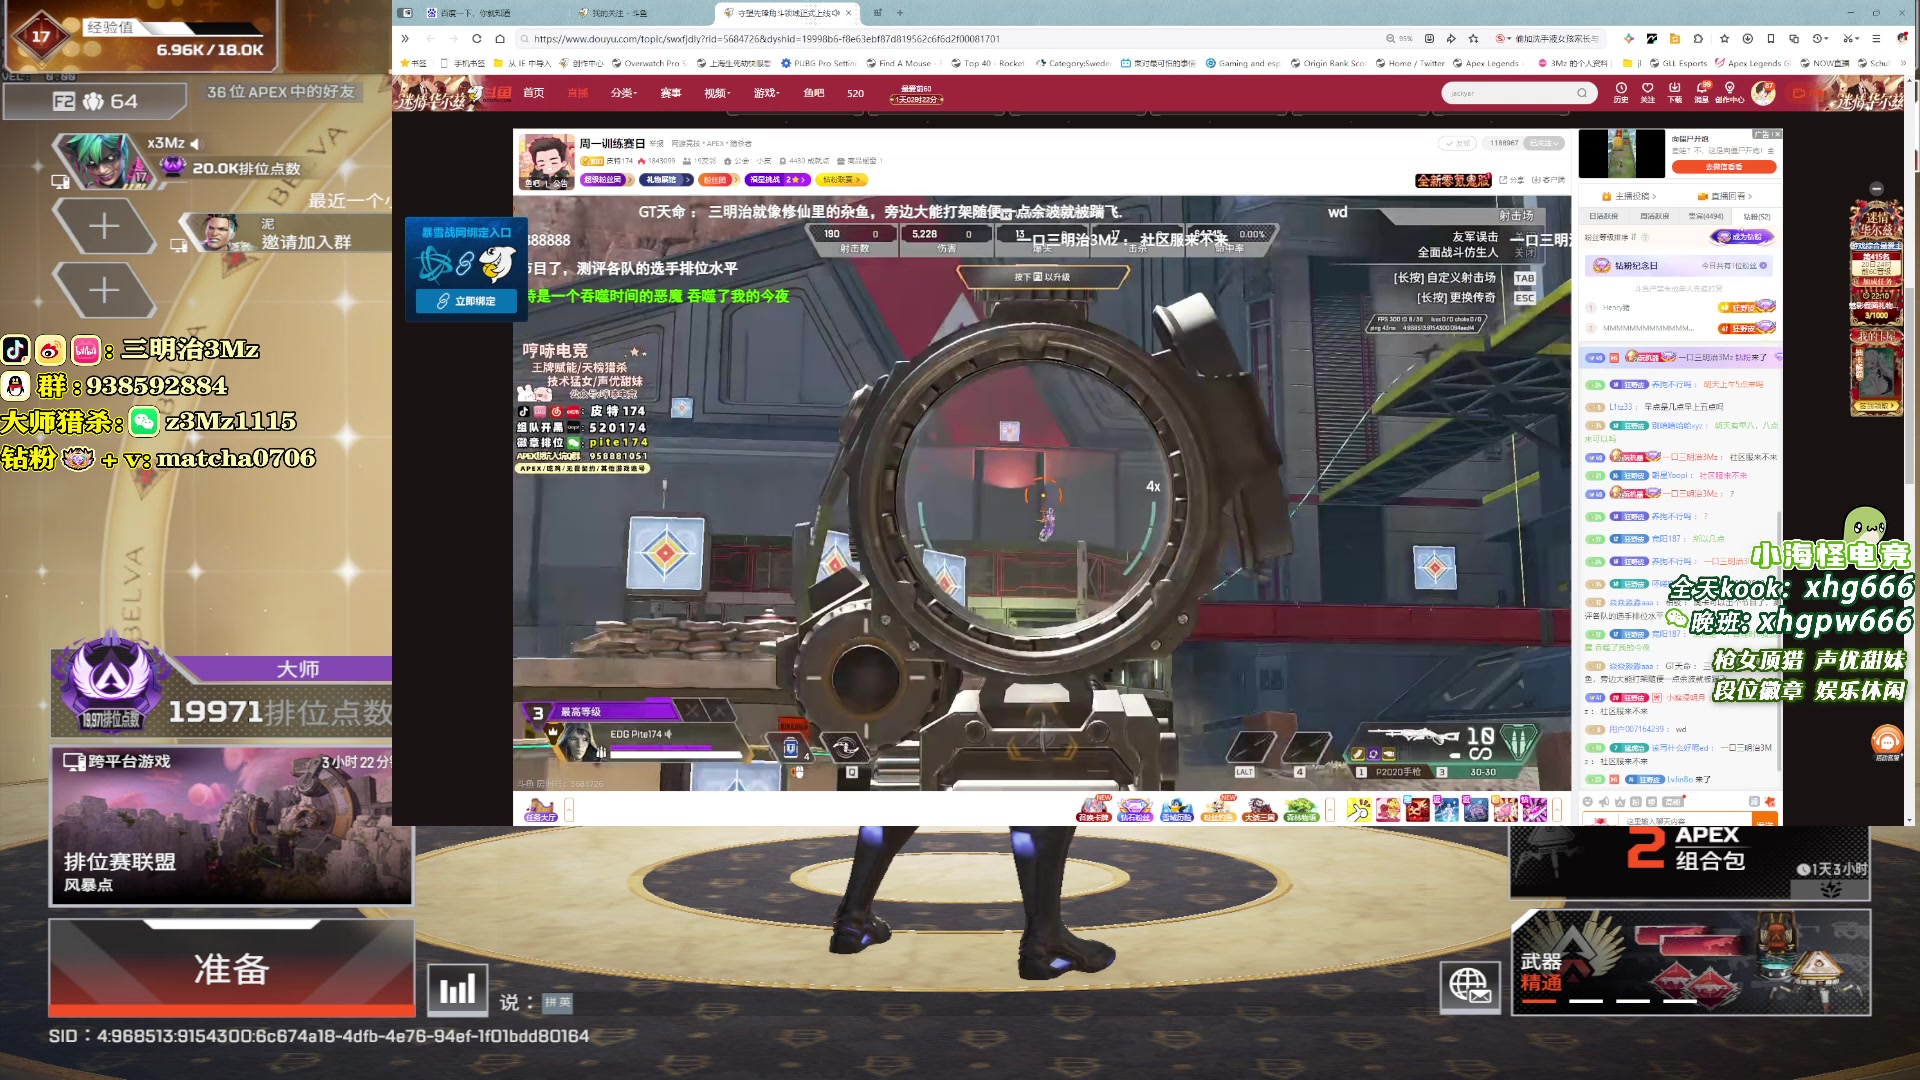Open the 赛事 item in Douyu nav
The image size is (1920, 1080).
(x=670, y=93)
